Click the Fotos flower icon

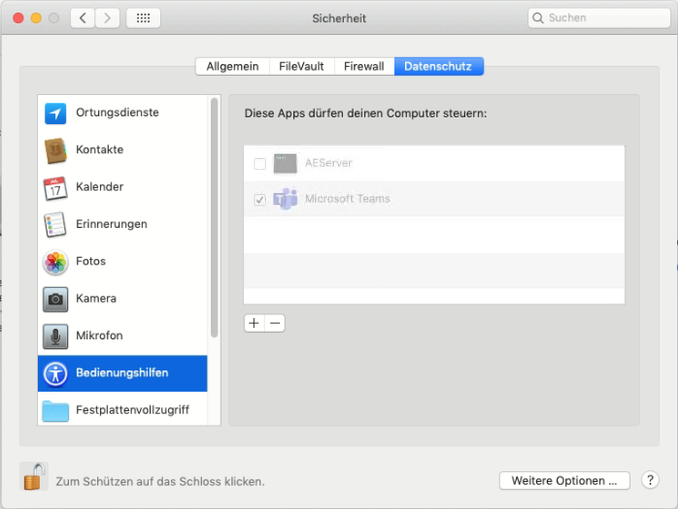coord(55,262)
